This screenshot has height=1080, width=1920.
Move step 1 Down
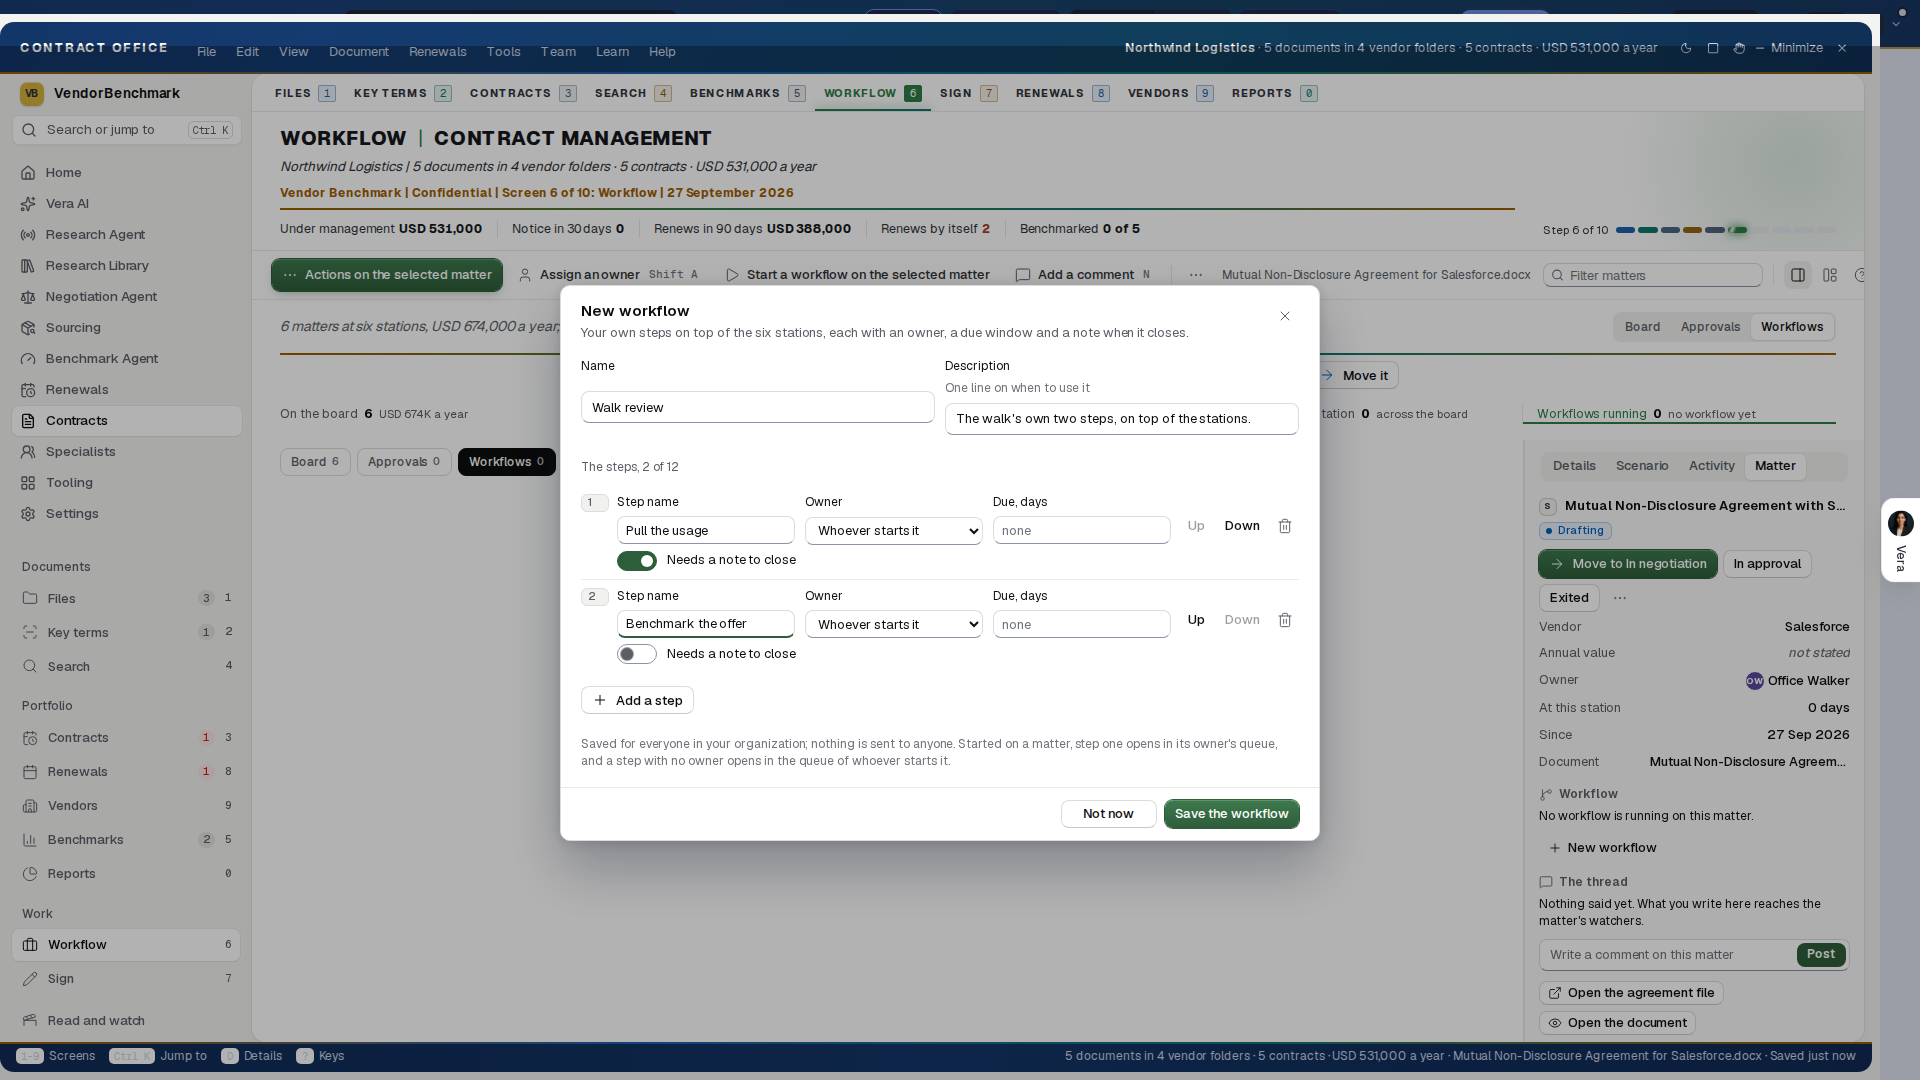(x=1242, y=526)
